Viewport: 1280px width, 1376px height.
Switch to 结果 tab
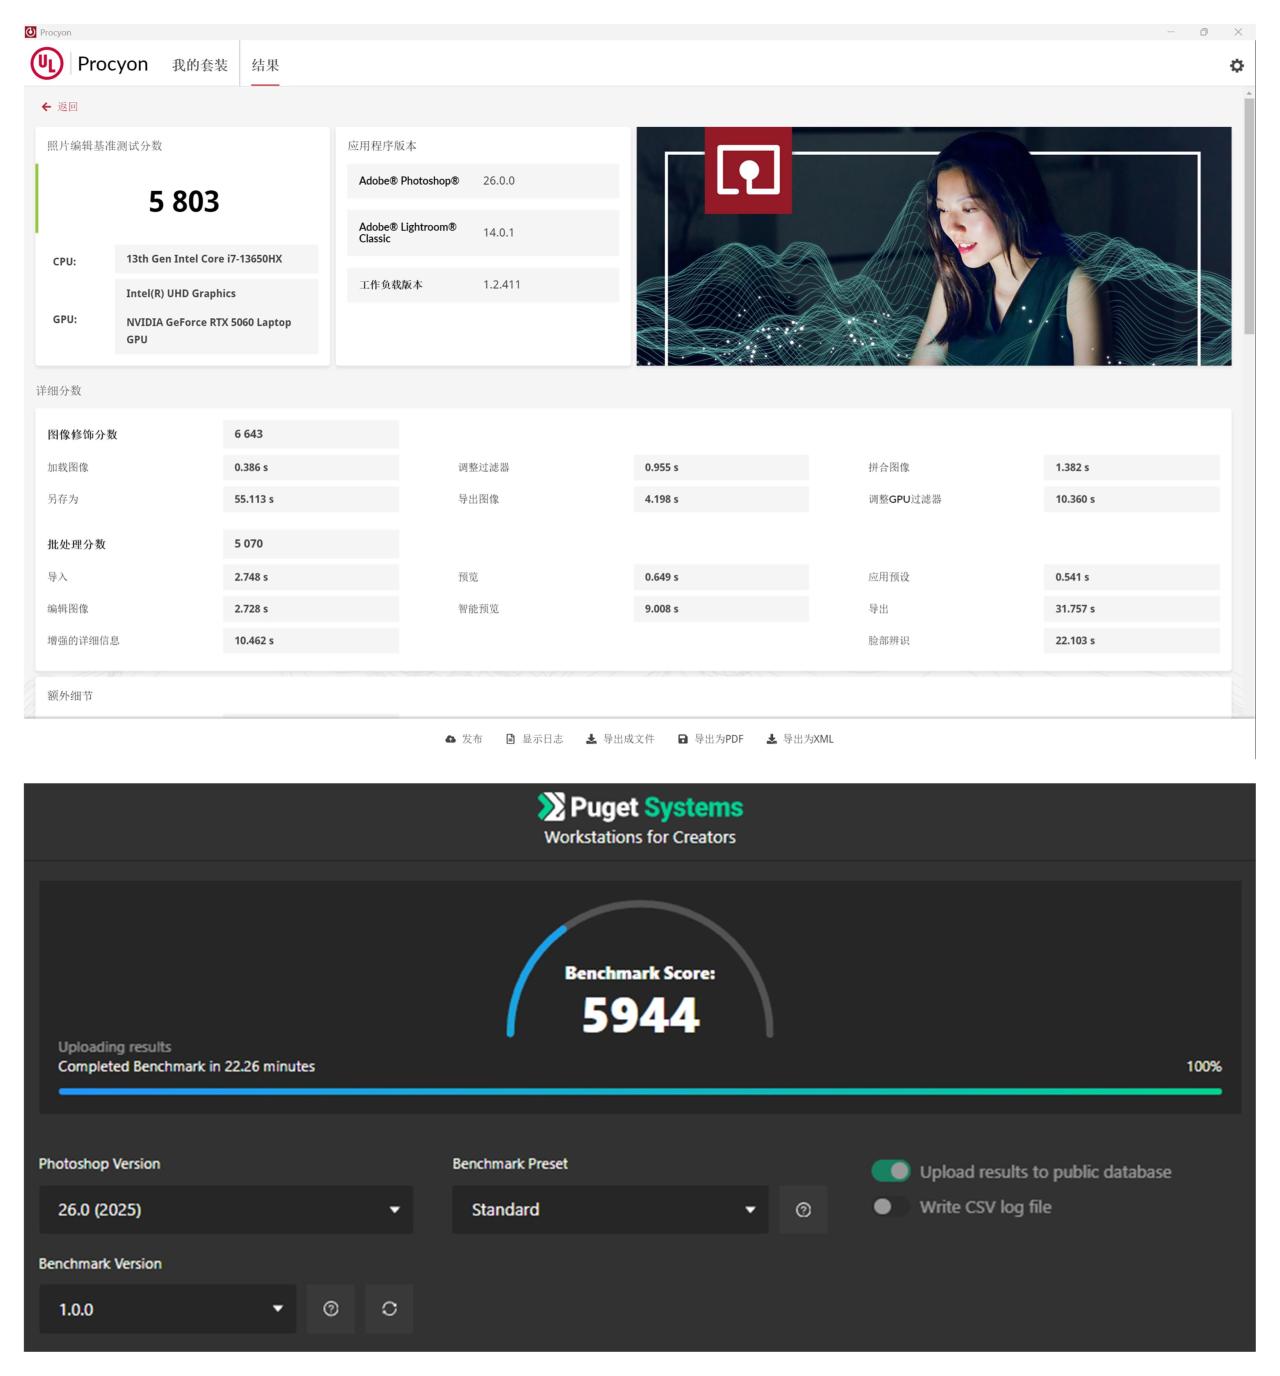point(265,65)
